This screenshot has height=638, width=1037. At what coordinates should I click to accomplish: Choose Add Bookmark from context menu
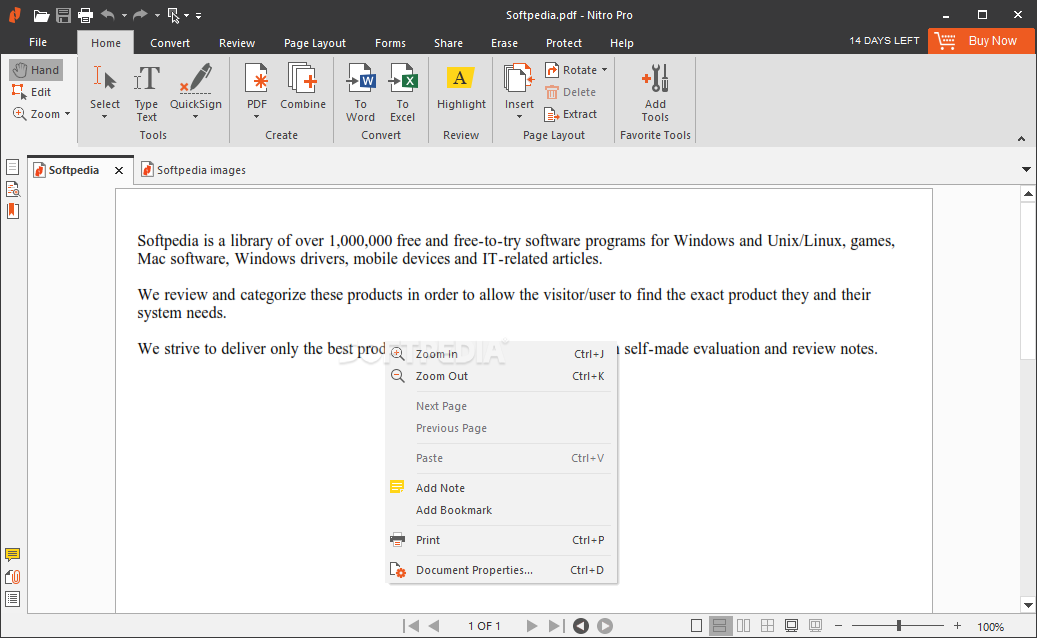[x=454, y=510]
